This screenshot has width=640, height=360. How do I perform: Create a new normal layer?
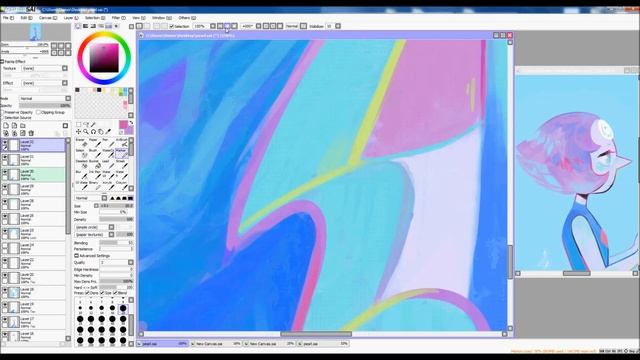[6, 126]
